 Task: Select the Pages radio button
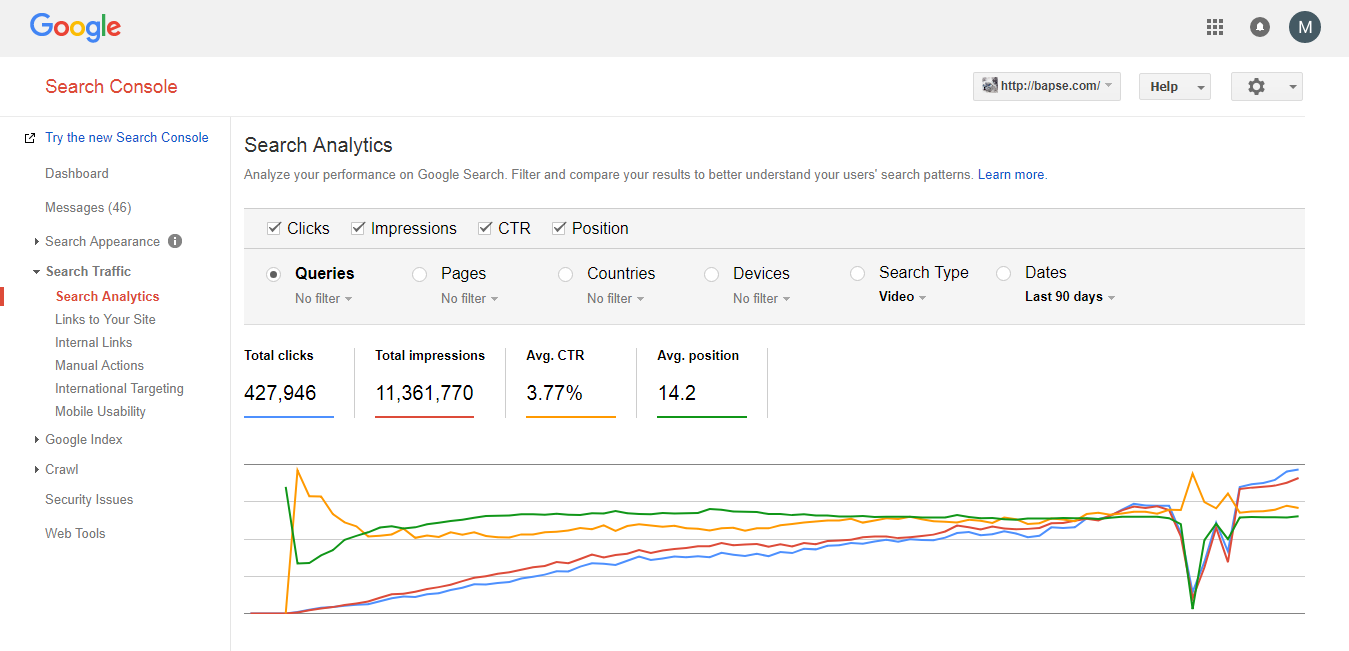420,274
